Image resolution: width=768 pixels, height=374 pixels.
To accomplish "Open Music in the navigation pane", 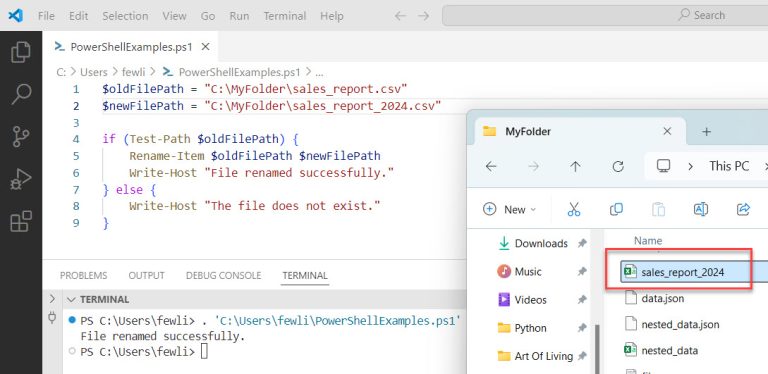I will pos(528,272).
